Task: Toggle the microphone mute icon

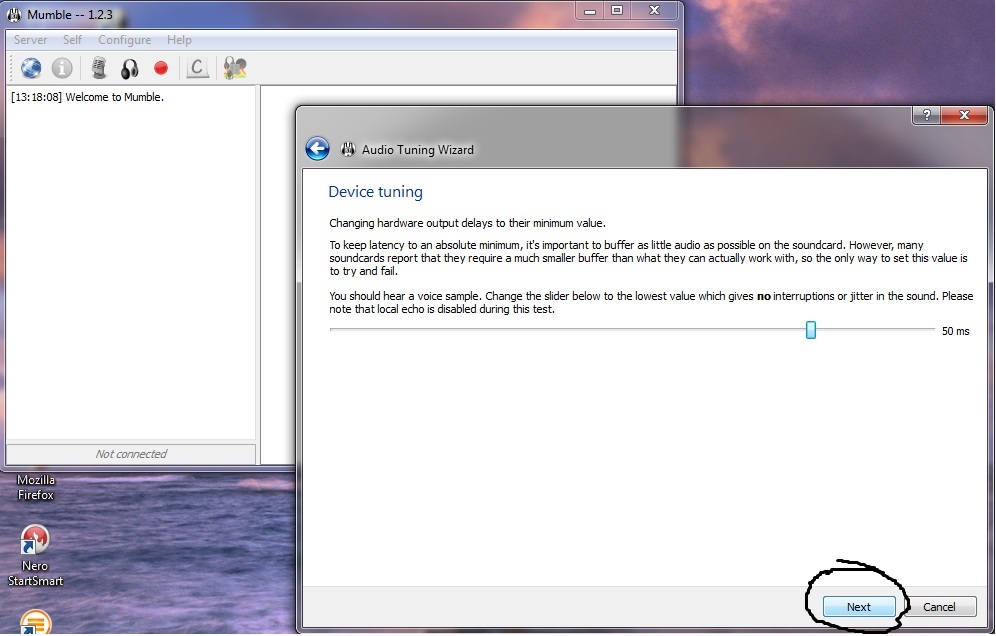Action: tap(98, 68)
